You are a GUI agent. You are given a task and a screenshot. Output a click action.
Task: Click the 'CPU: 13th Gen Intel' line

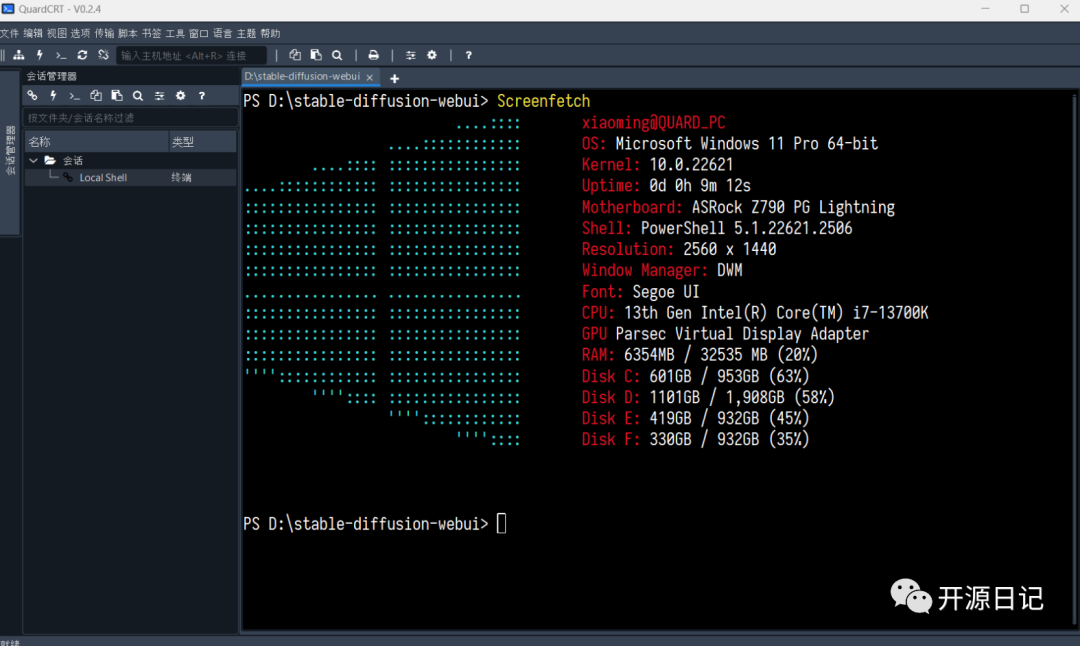point(755,313)
